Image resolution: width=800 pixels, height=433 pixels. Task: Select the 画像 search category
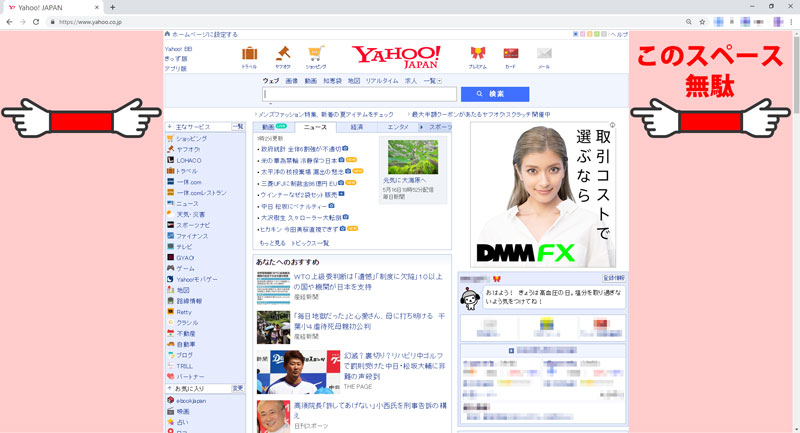tap(291, 81)
